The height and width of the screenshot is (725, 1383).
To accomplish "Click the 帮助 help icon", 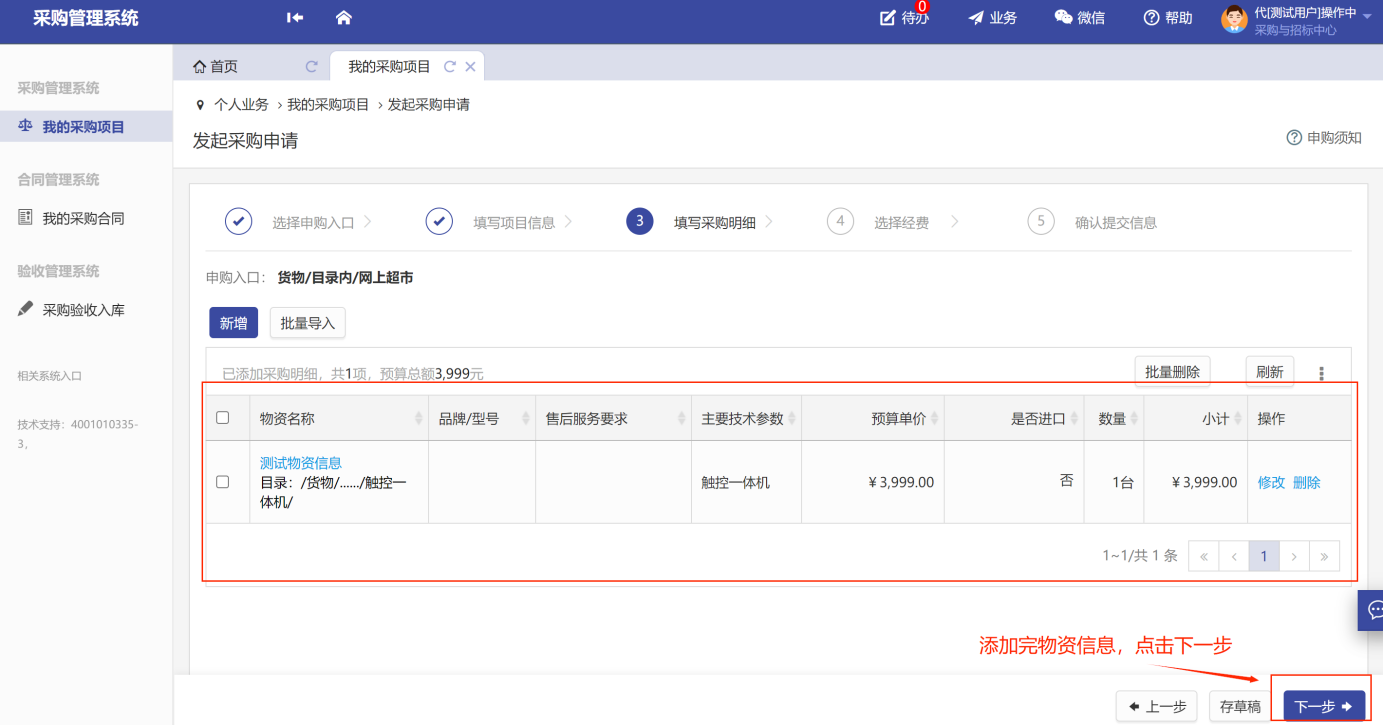I will (1151, 18).
